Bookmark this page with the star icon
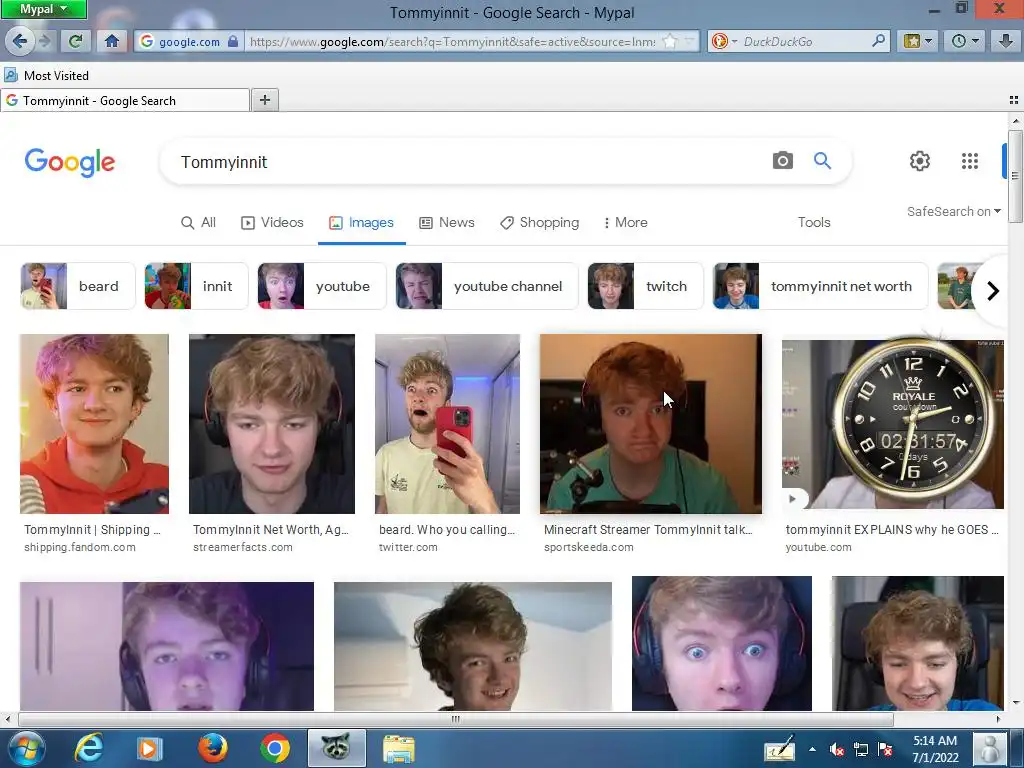Image resolution: width=1024 pixels, height=768 pixels. click(x=670, y=41)
